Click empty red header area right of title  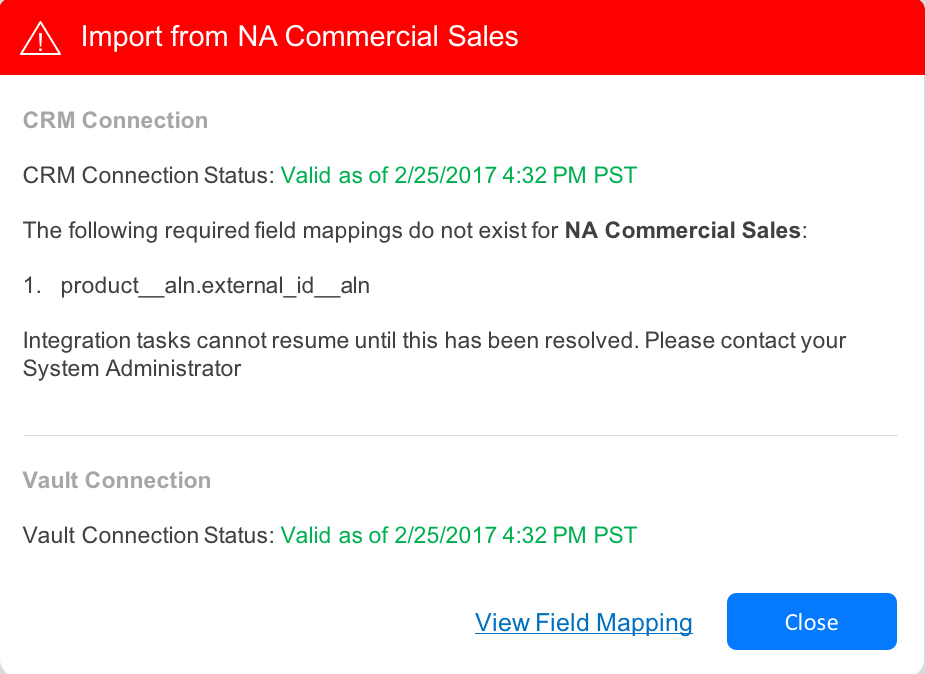(x=720, y=38)
